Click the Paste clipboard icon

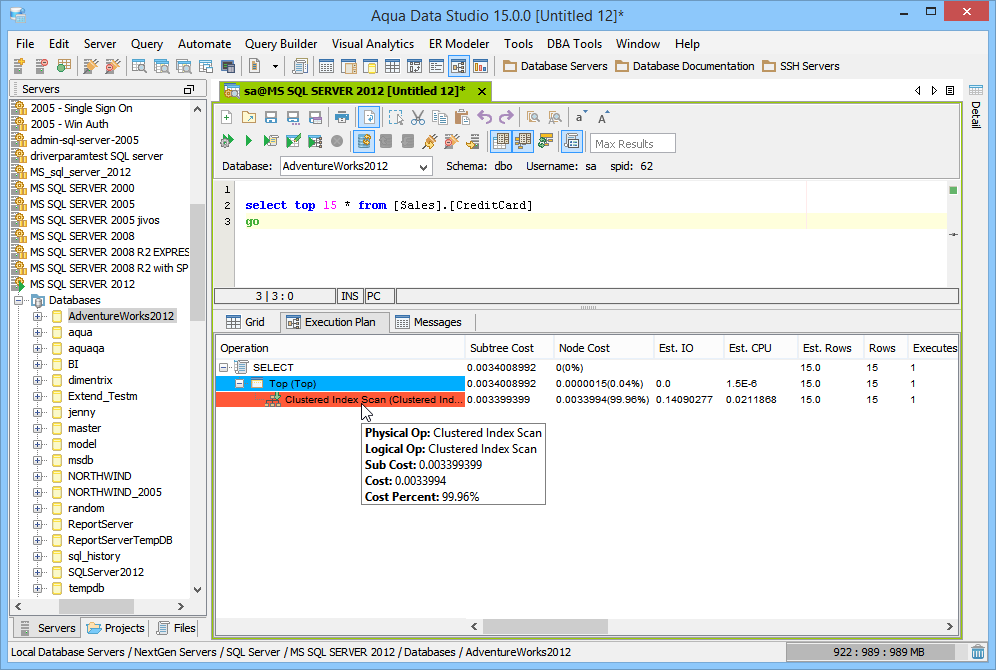[462, 117]
